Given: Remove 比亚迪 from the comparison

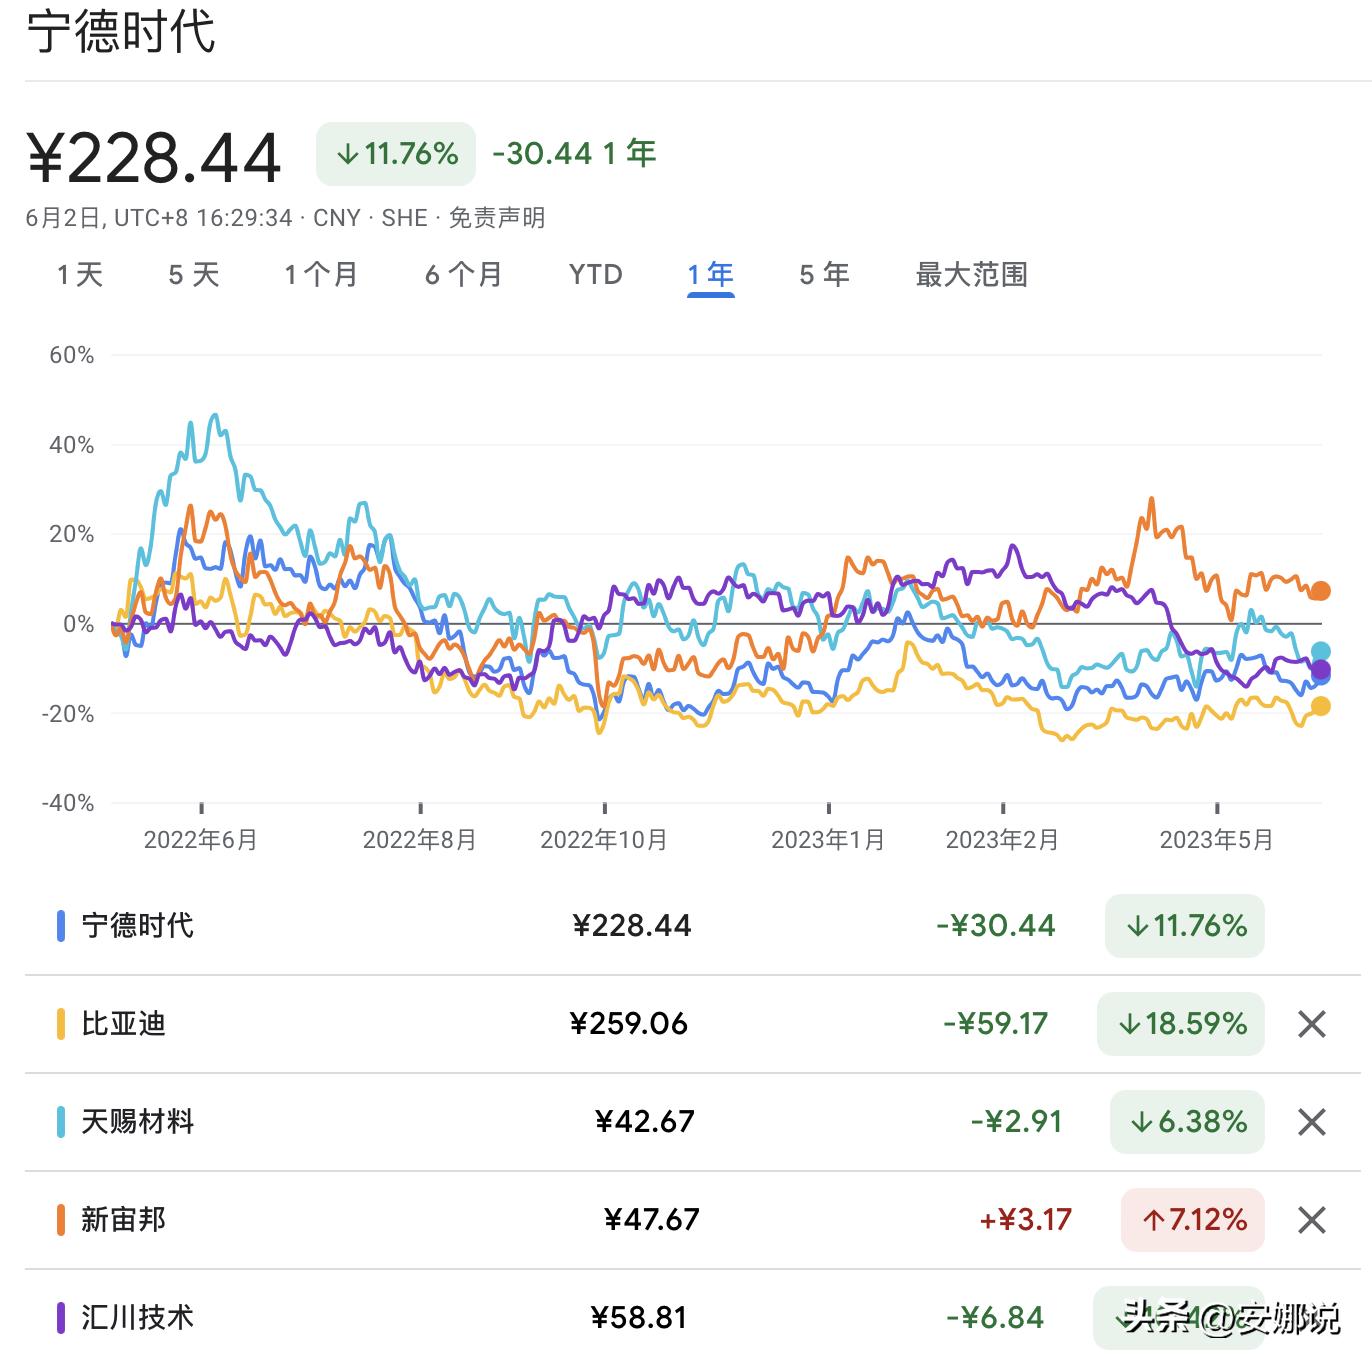Looking at the screenshot, I should tap(1311, 1024).
